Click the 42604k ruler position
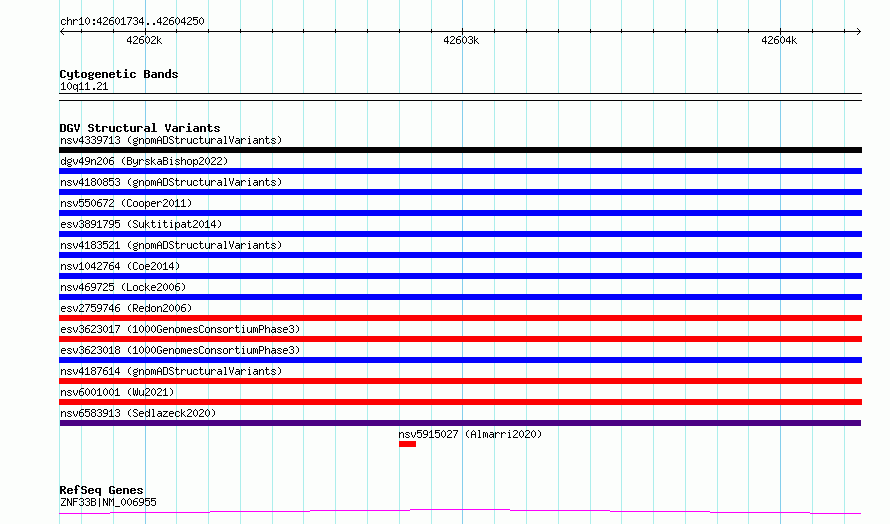This screenshot has height=524, width=890. click(x=779, y=40)
